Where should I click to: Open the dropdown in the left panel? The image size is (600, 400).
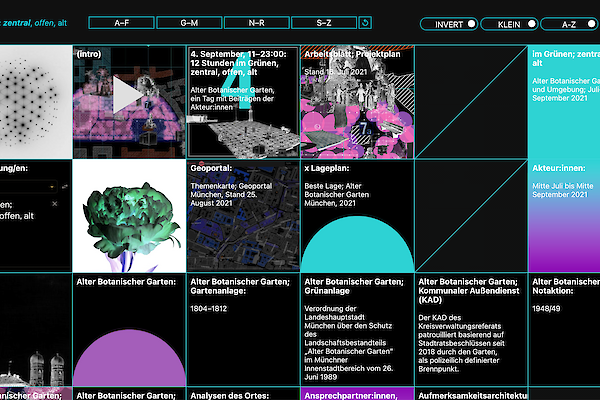tap(28, 187)
